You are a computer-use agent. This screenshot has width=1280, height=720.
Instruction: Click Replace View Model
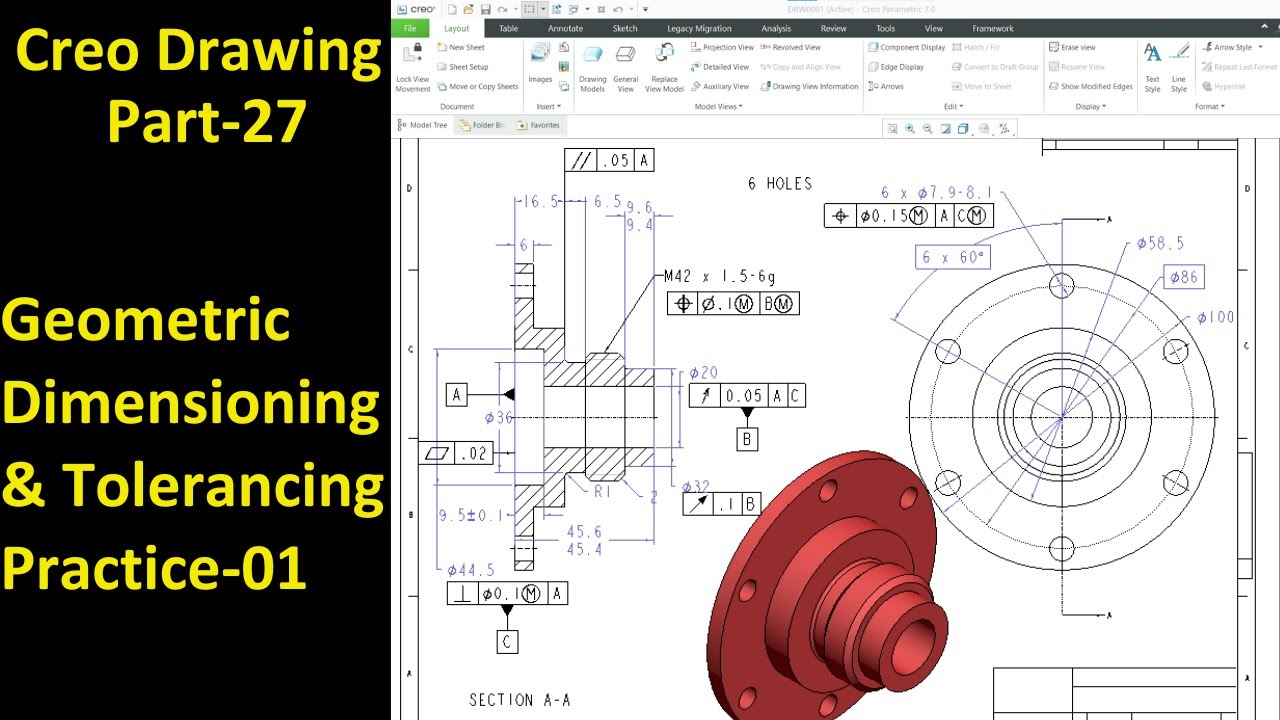pos(664,68)
